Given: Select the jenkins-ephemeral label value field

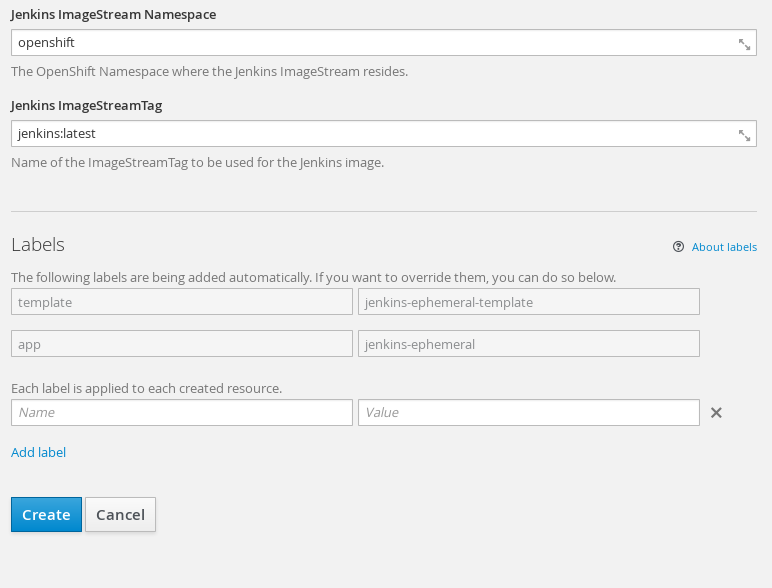Looking at the screenshot, I should click(529, 344).
